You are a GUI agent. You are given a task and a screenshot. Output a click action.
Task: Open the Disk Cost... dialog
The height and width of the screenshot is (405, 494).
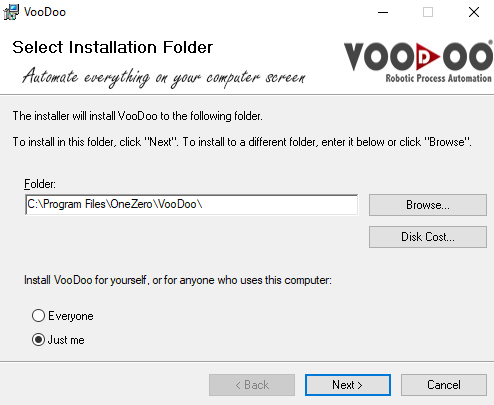pos(428,237)
